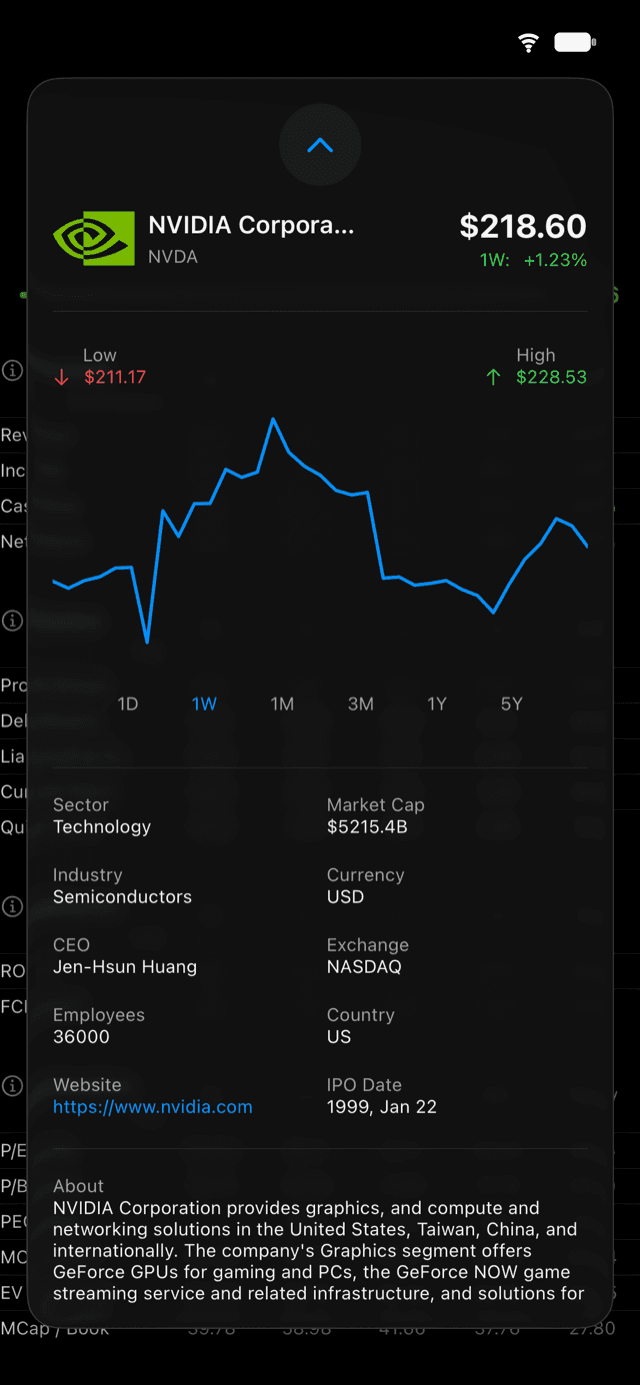
Task: Click the About description paragraph
Action: 320,1251
